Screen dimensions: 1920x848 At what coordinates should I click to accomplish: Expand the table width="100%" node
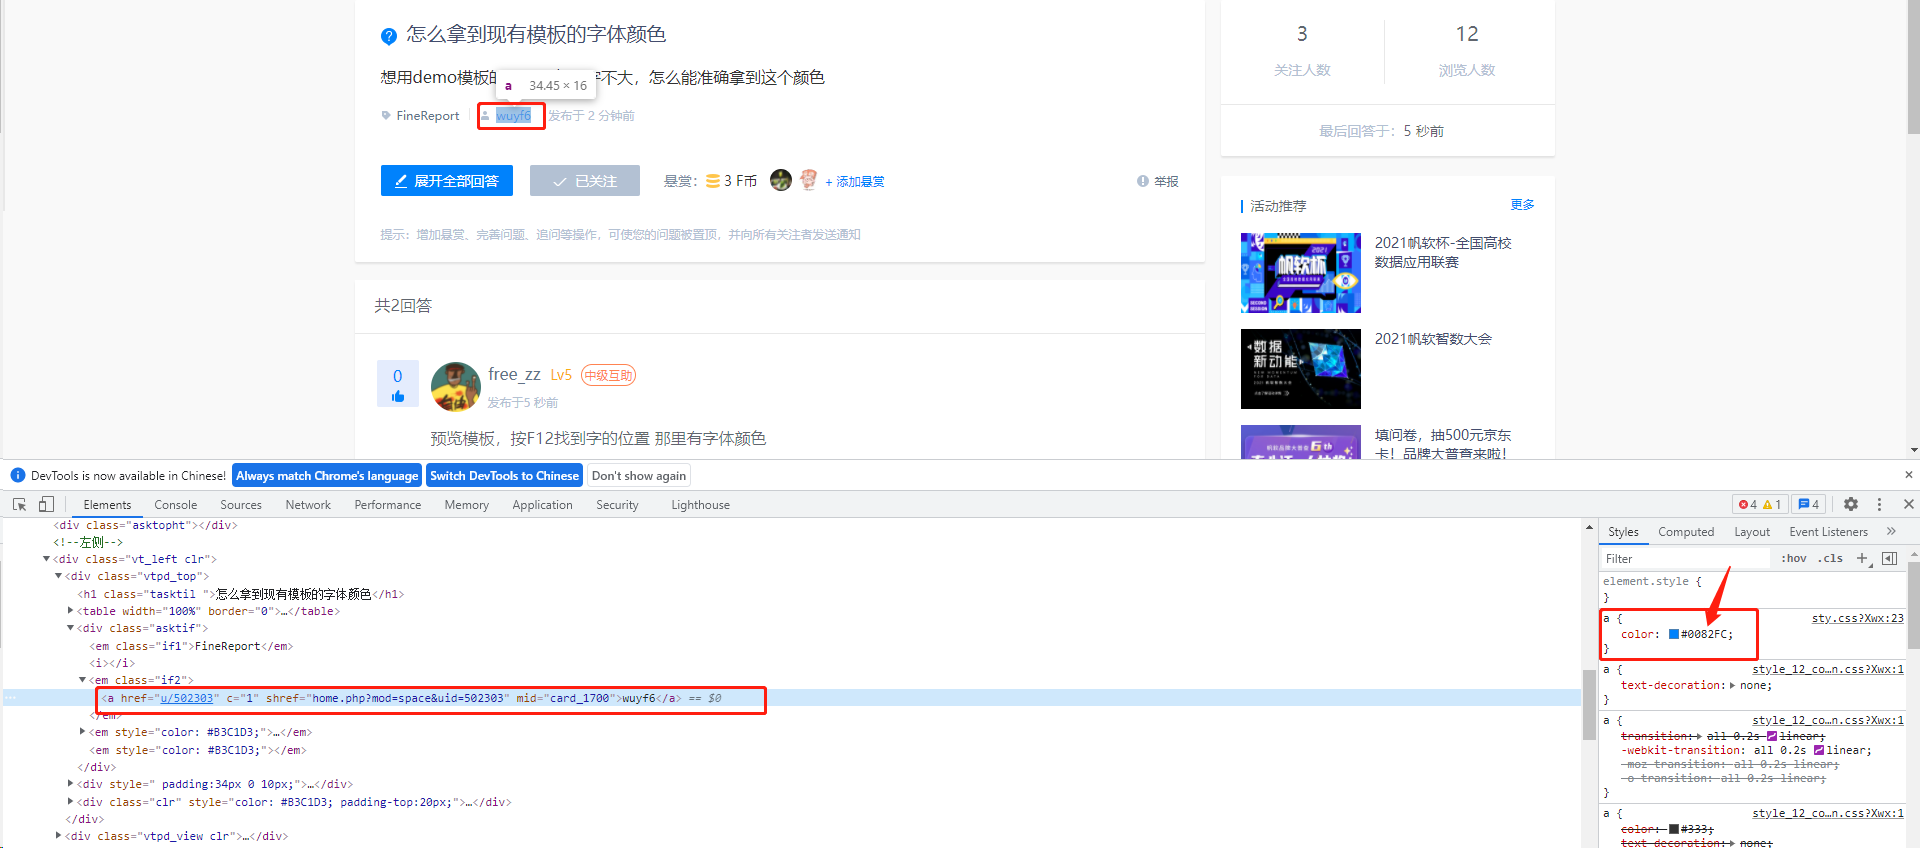(x=70, y=611)
